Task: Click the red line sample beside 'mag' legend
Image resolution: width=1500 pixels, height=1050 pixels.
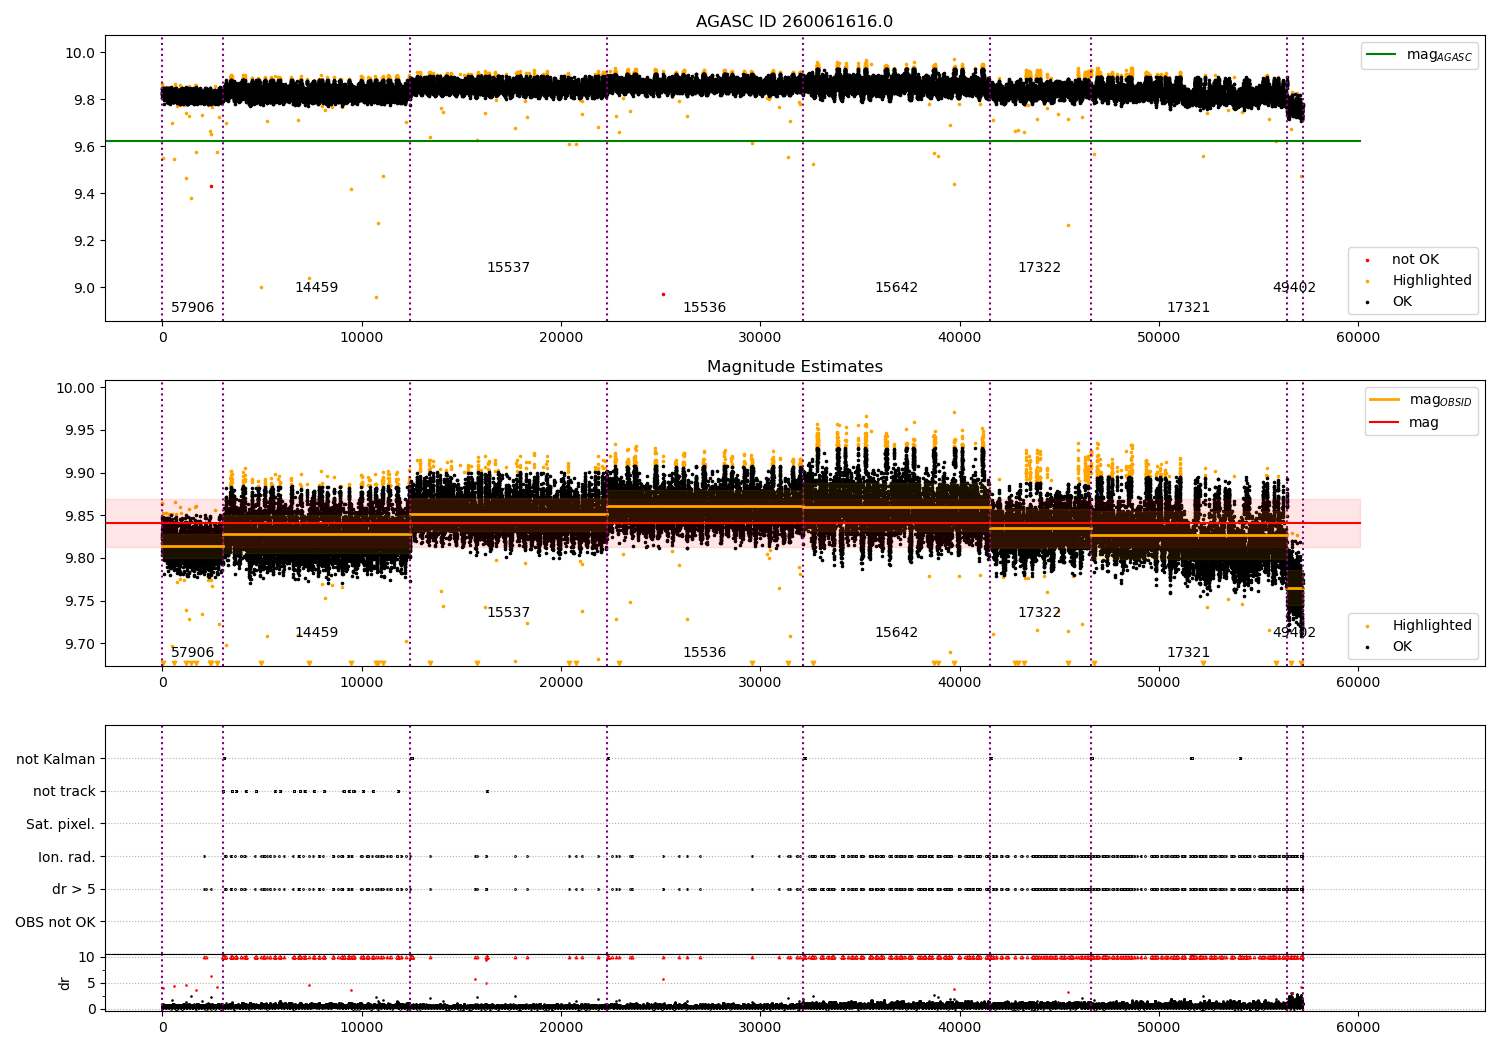Action: (1385, 422)
